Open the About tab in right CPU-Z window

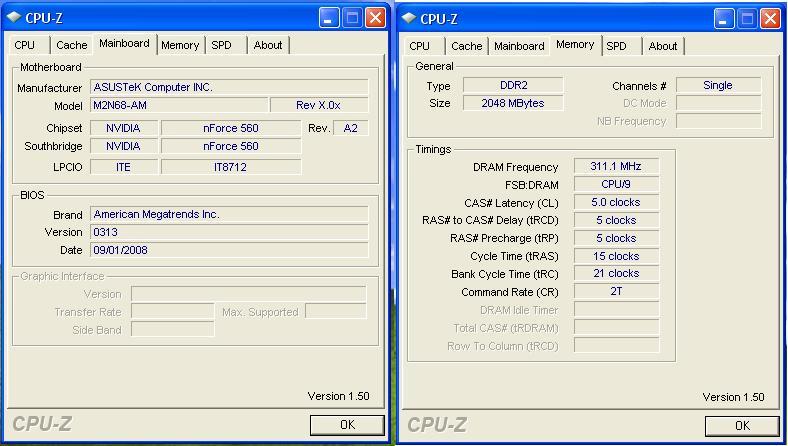point(663,46)
